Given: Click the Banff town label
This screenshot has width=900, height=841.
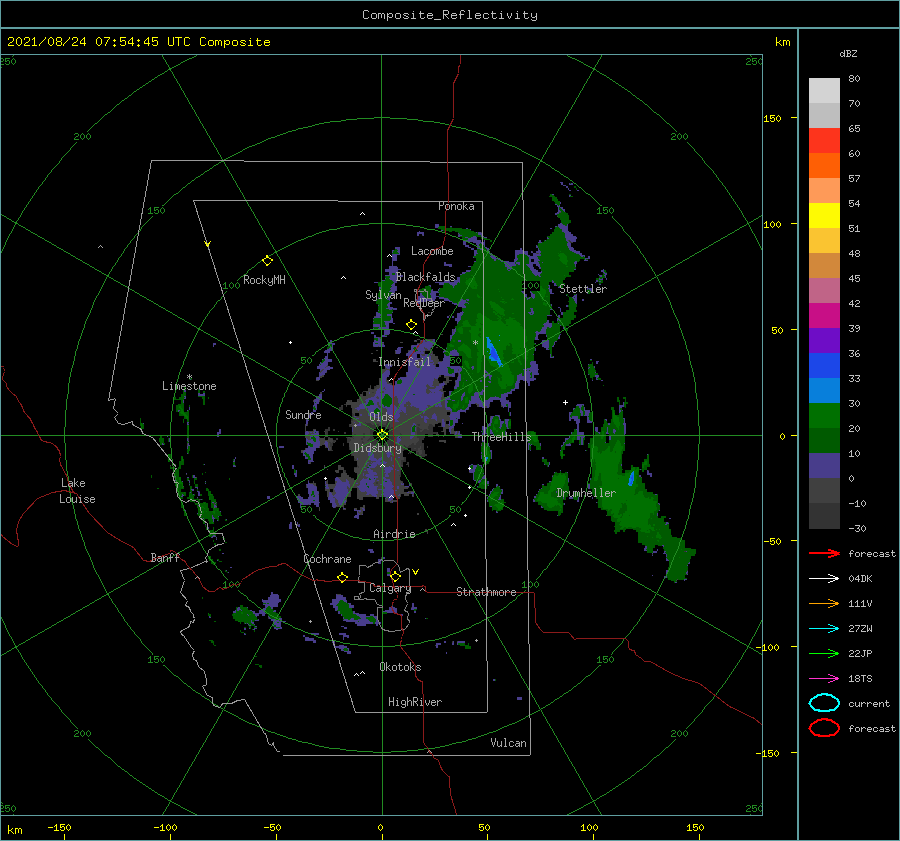Looking at the screenshot, I should point(165,557).
